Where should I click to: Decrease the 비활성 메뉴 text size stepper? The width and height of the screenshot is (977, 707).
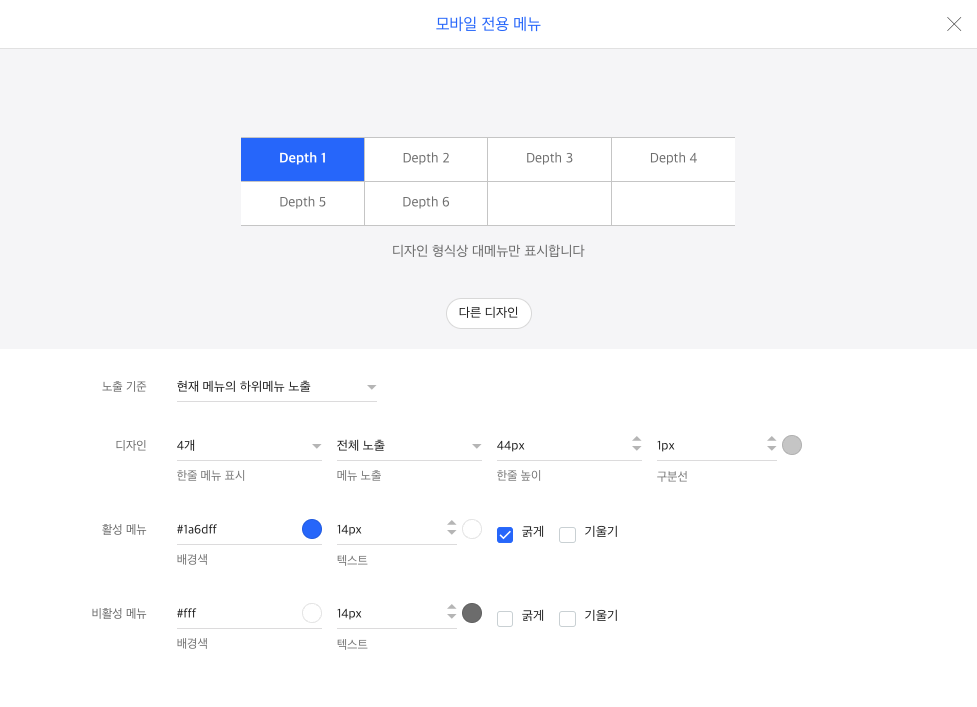(x=452, y=616)
